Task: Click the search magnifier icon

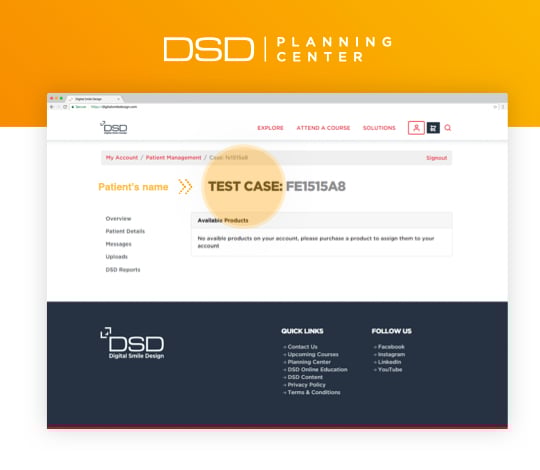Action: point(448,128)
